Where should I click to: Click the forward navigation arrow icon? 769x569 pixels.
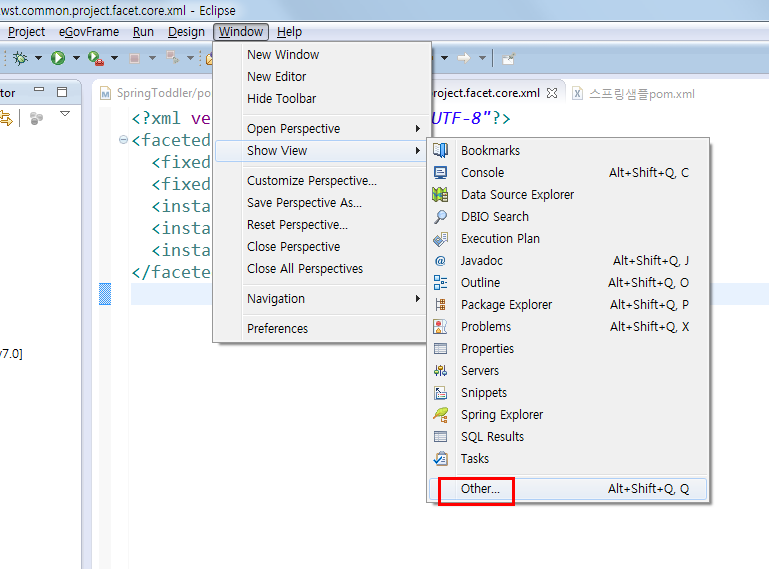tap(463, 58)
